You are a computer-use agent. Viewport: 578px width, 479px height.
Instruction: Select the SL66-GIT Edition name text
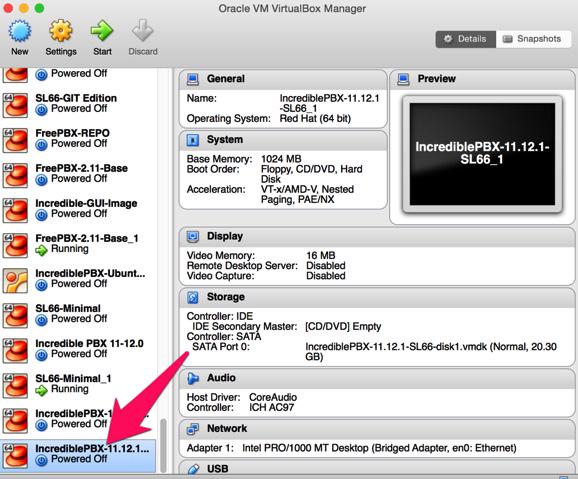[76, 98]
